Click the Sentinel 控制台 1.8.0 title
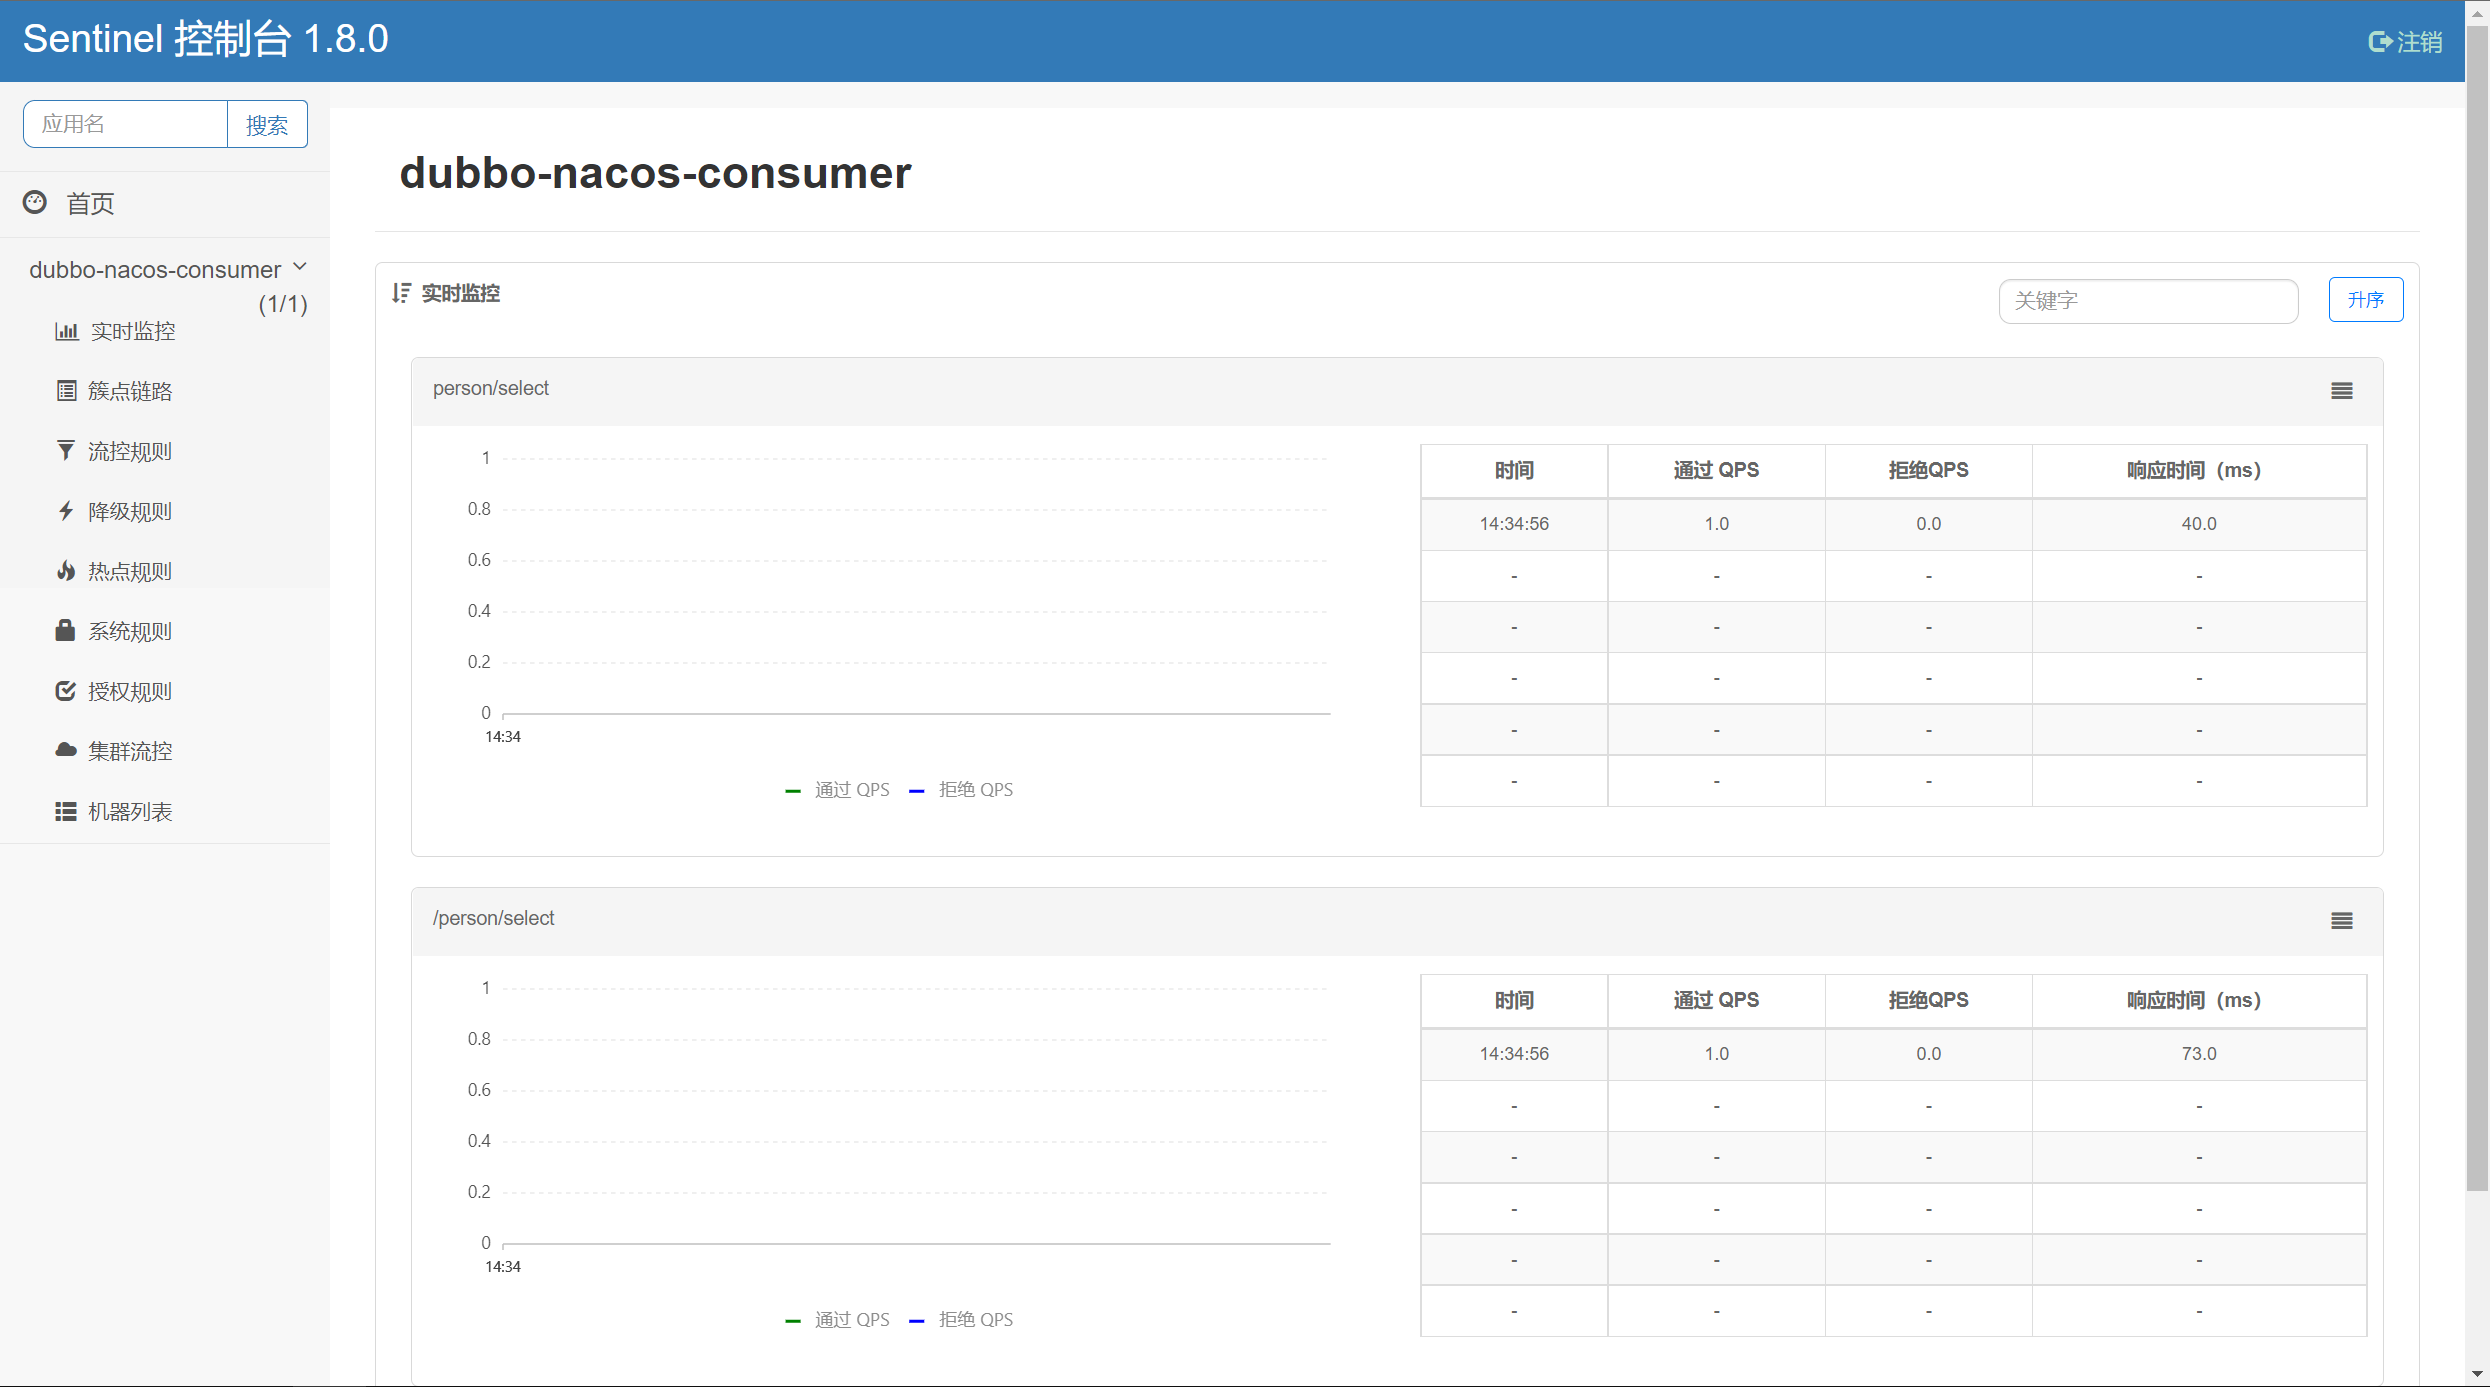Viewport: 2490px width, 1387px height. 206,39
